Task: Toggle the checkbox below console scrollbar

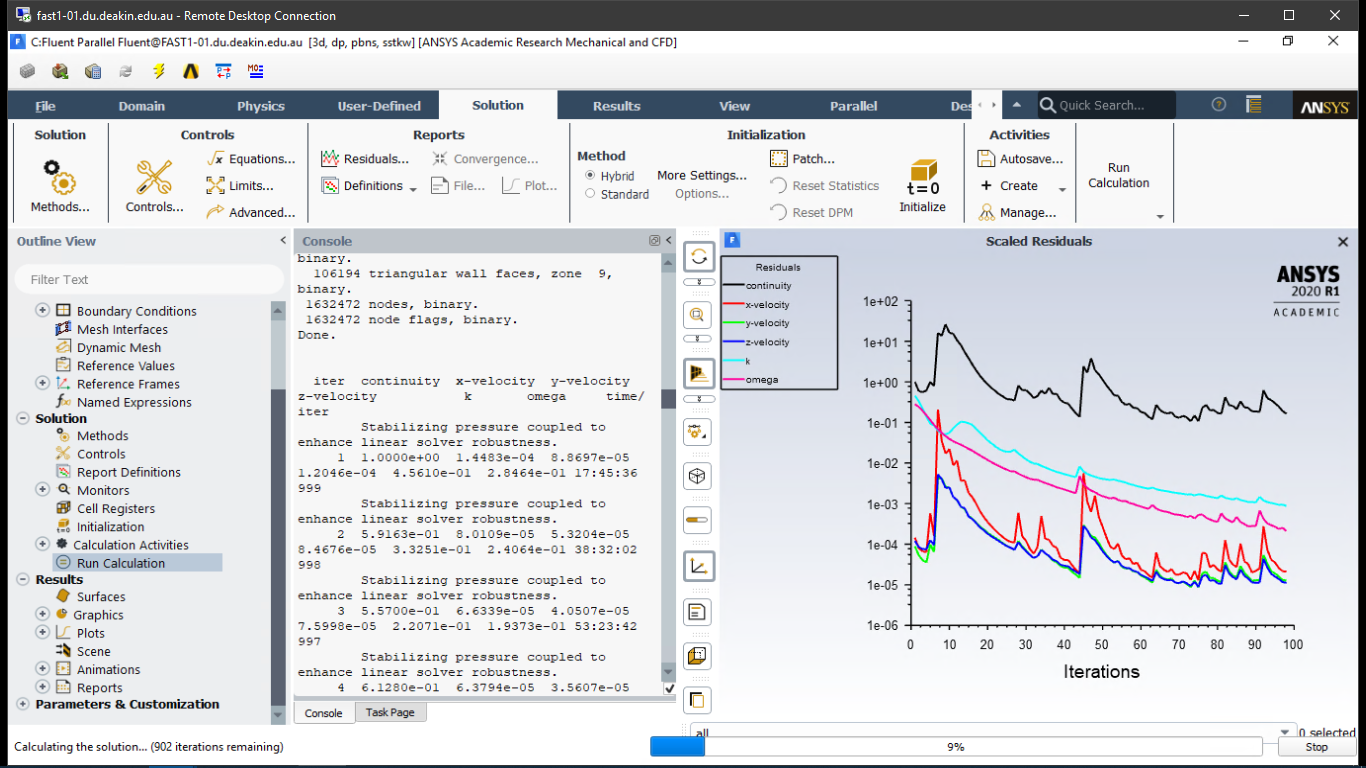Action: click(x=669, y=689)
